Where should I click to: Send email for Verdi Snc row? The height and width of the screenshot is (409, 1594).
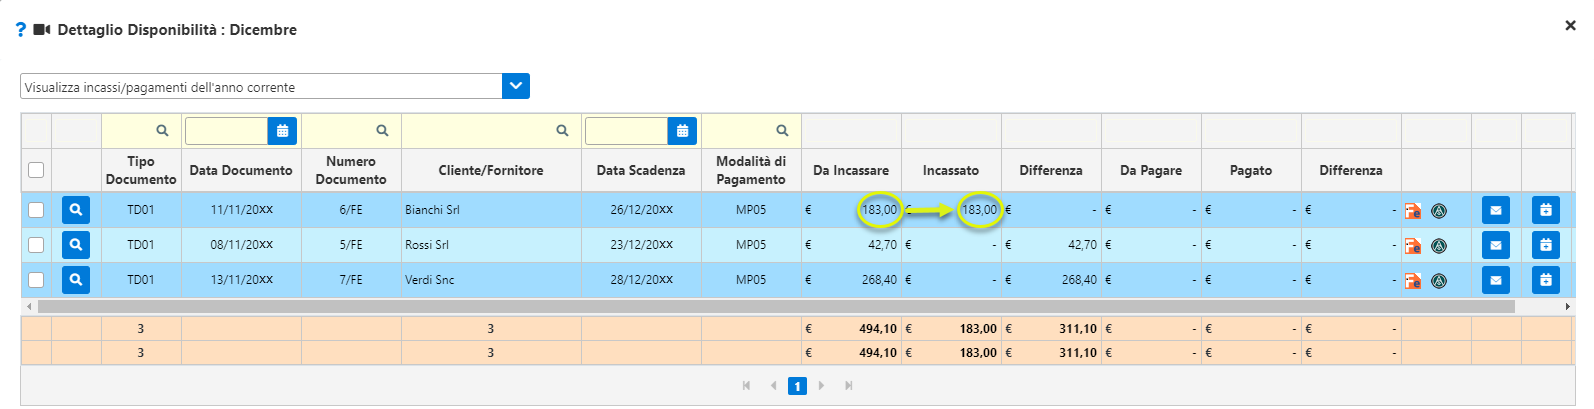tap(1496, 280)
